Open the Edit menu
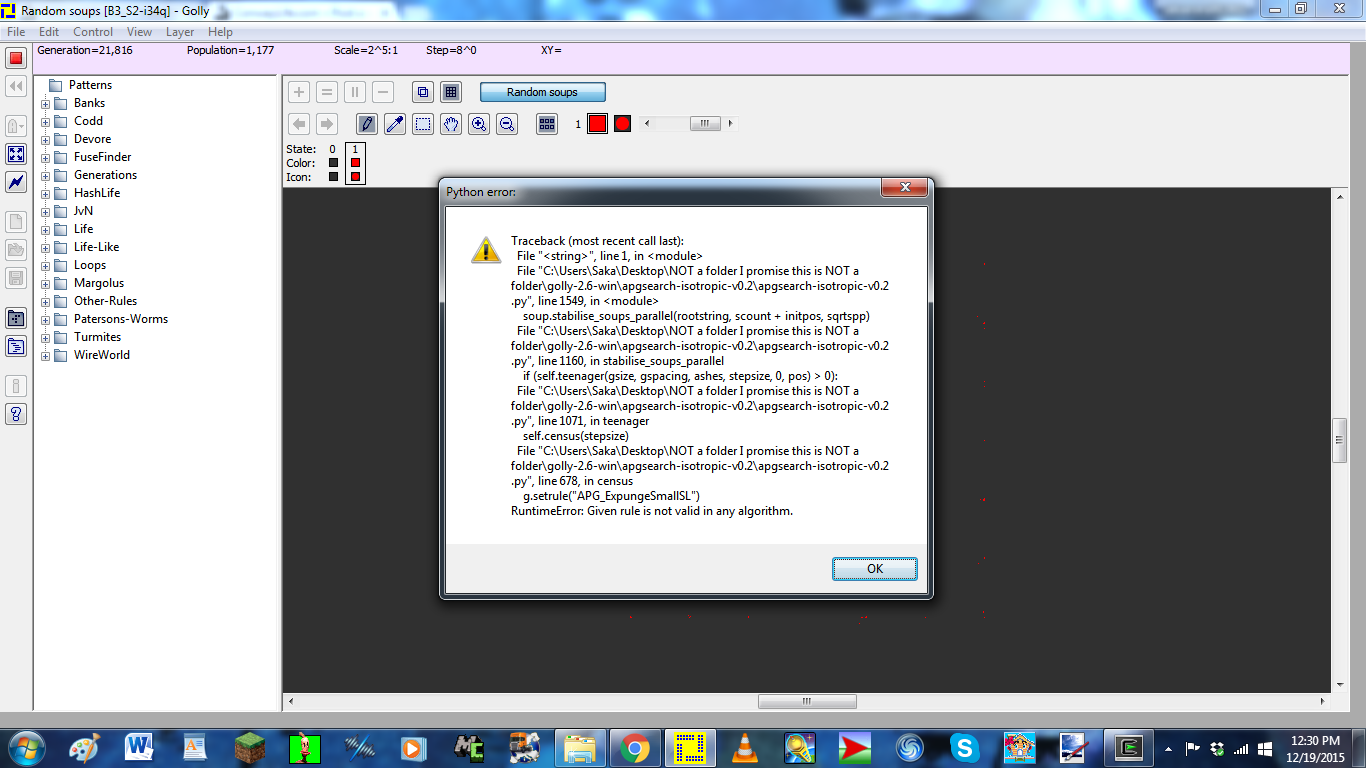Screen dimensions: 1366x768 [x=49, y=32]
